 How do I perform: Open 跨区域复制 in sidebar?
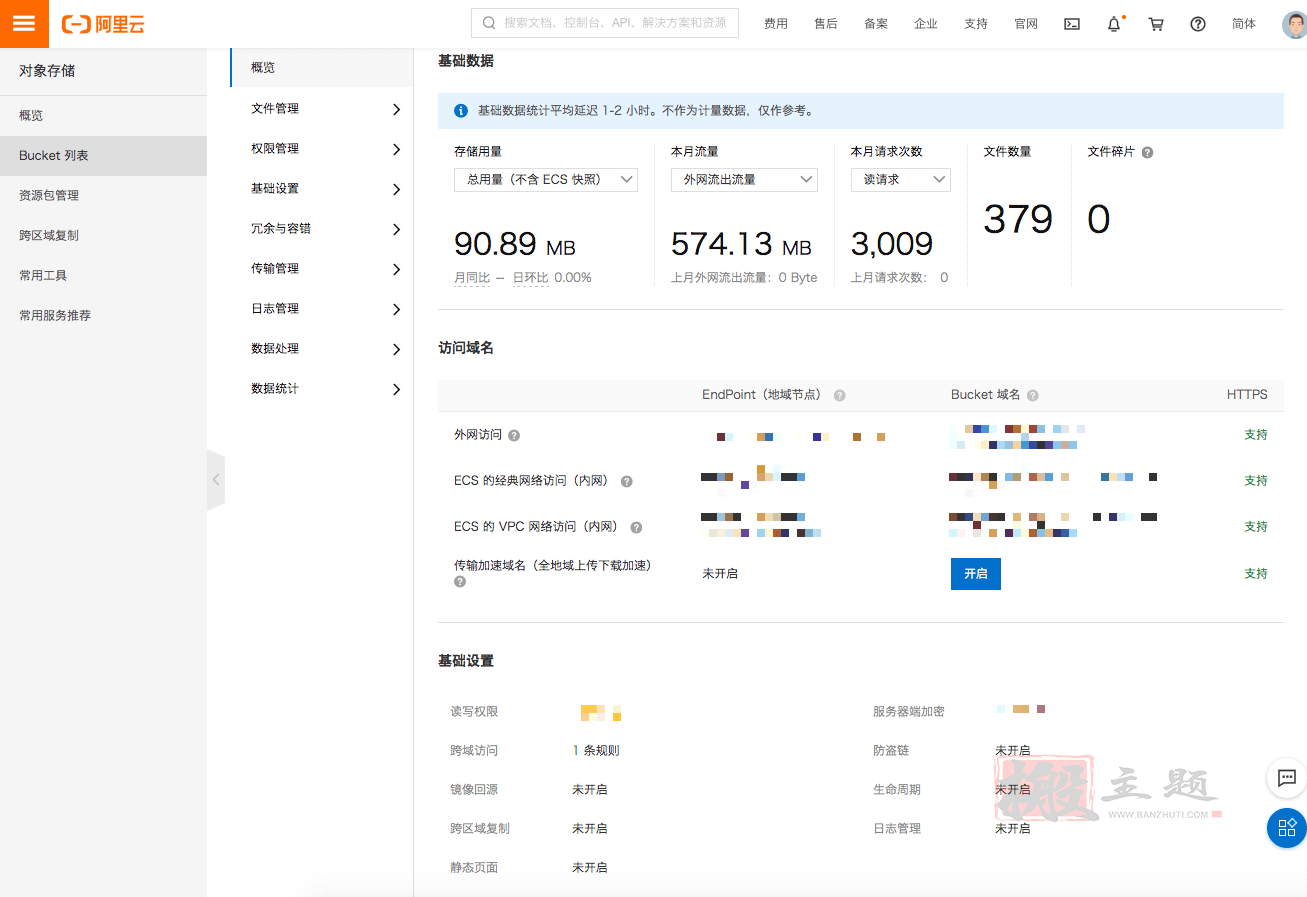(x=103, y=236)
